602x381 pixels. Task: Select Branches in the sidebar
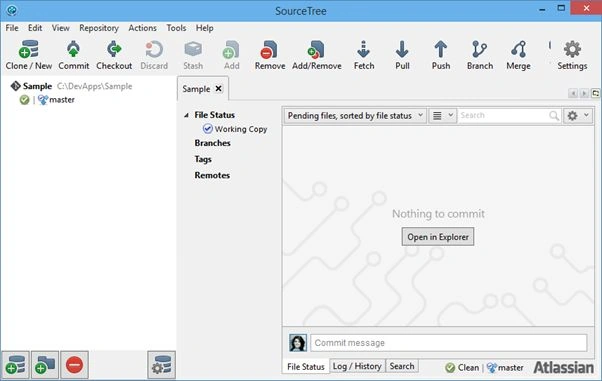click(x=212, y=143)
